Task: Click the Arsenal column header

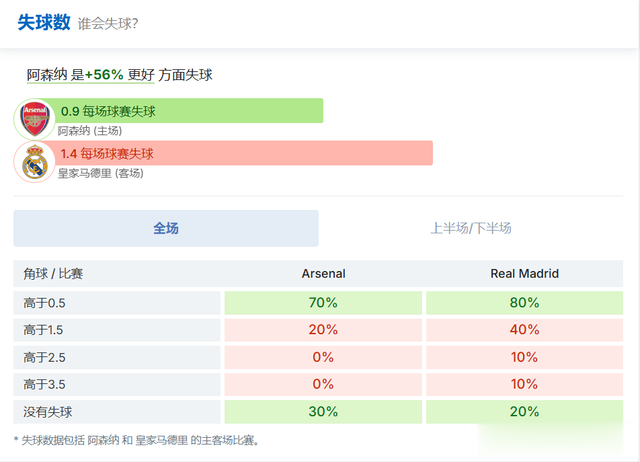Action: click(x=323, y=274)
